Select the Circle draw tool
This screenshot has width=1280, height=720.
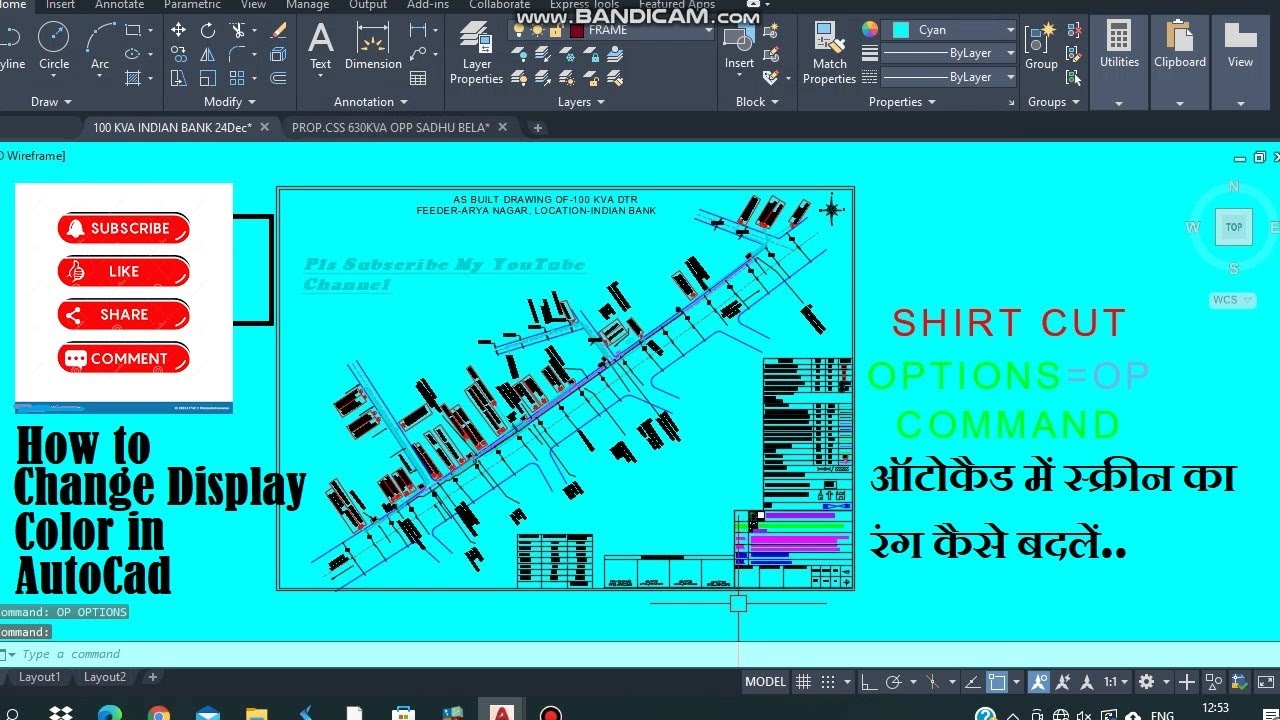[54, 45]
